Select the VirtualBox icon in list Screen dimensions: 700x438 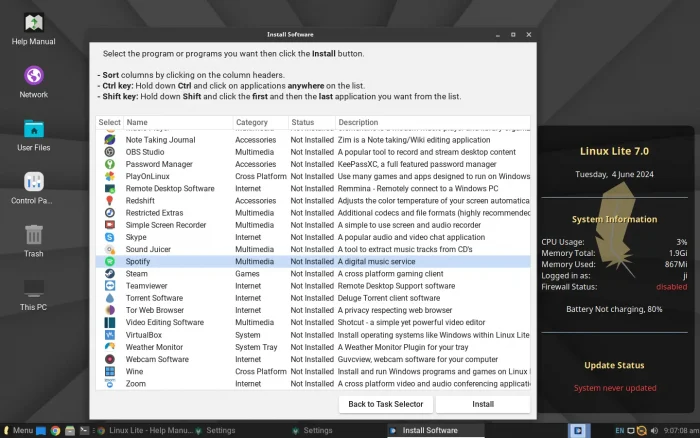[109, 335]
